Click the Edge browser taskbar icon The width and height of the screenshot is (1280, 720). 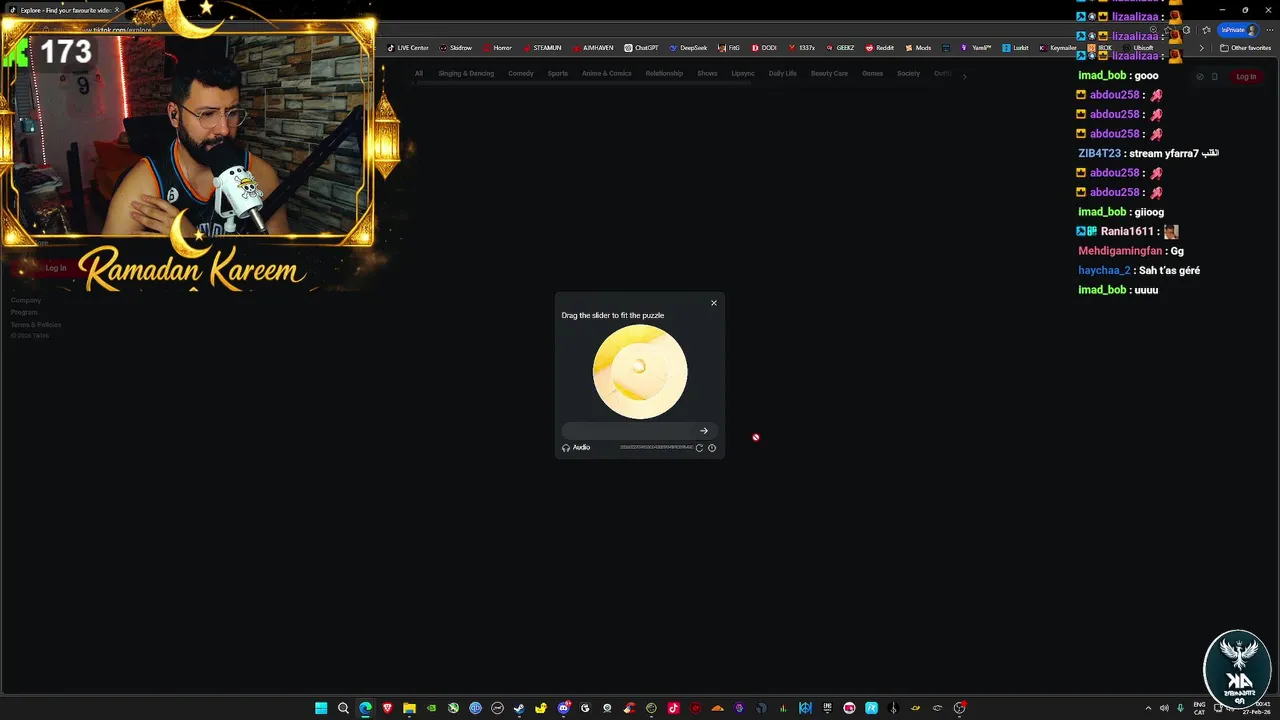coord(365,708)
